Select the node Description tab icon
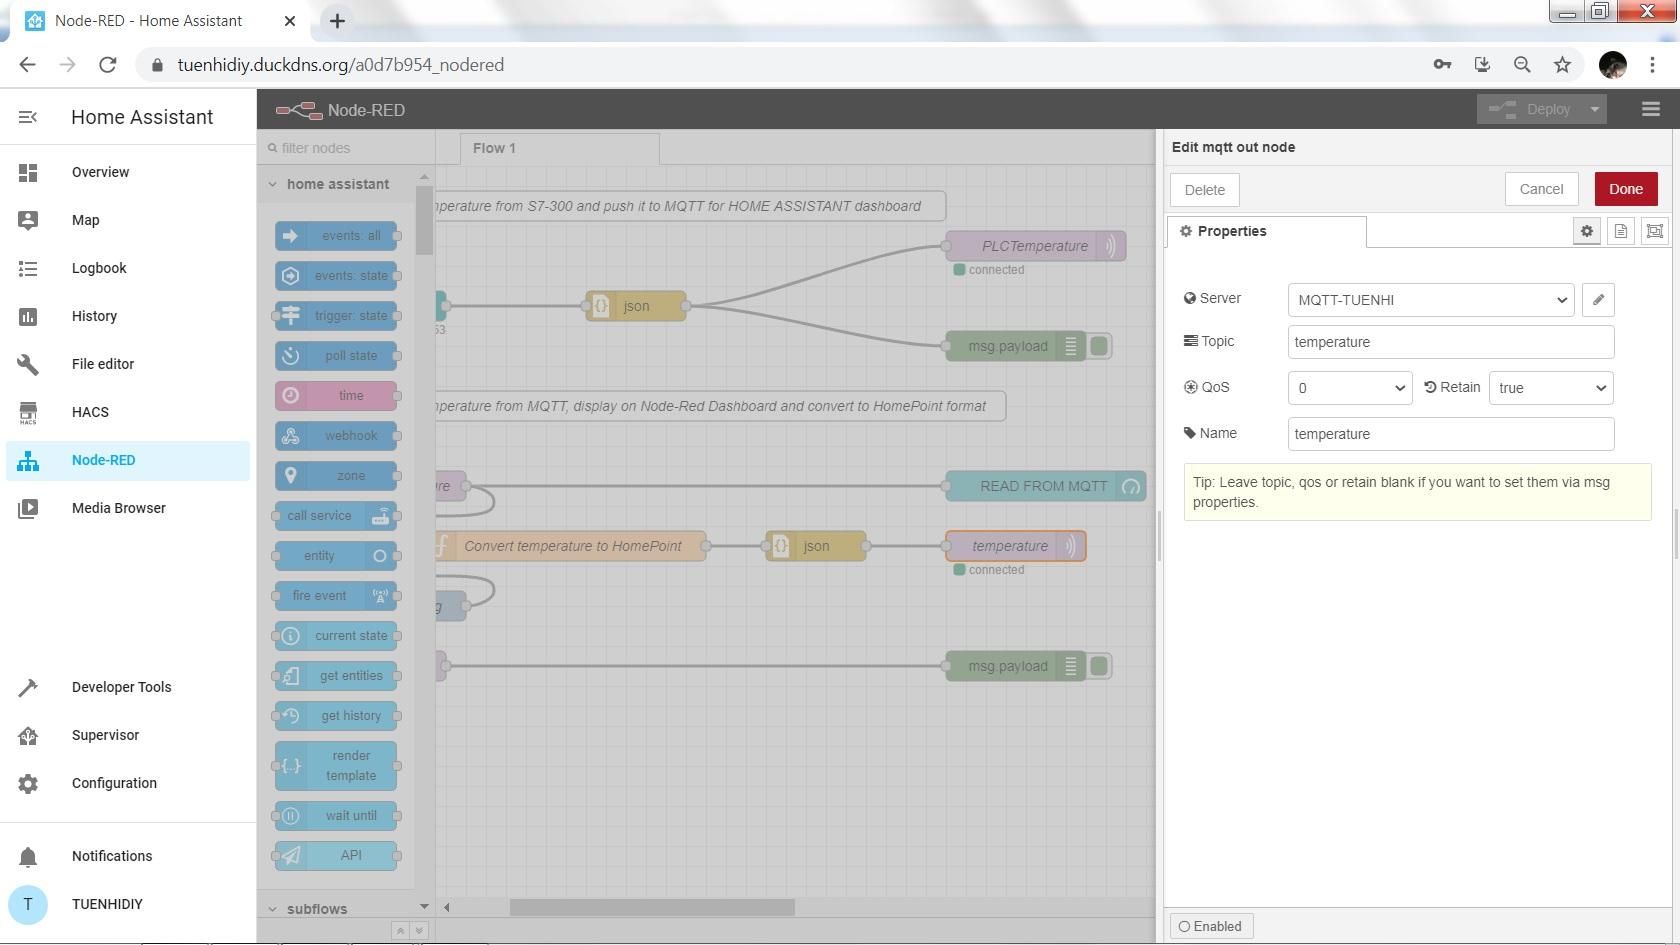 click(1620, 231)
